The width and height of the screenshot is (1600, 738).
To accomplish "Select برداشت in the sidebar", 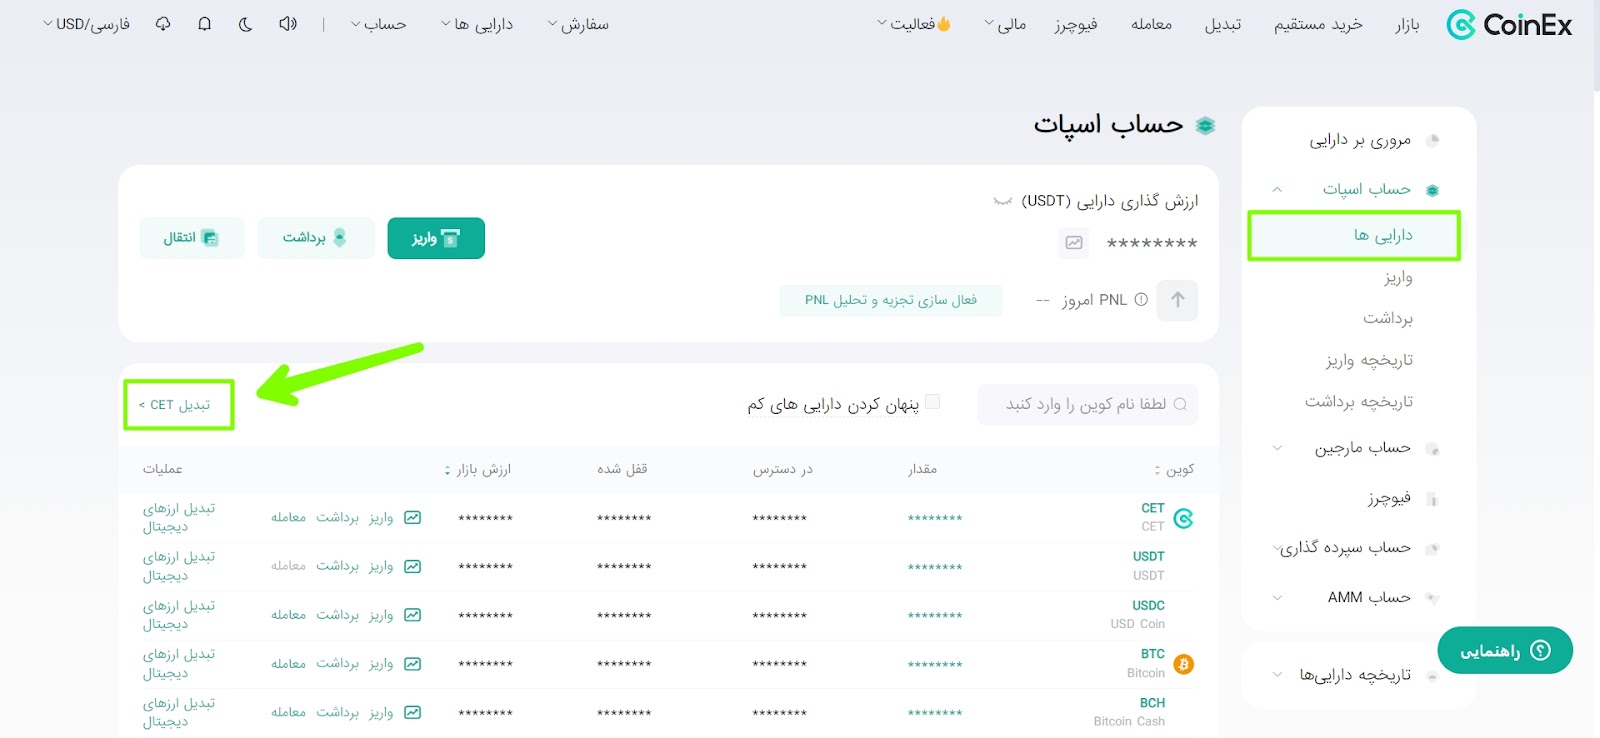I will pyautogui.click(x=1388, y=318).
